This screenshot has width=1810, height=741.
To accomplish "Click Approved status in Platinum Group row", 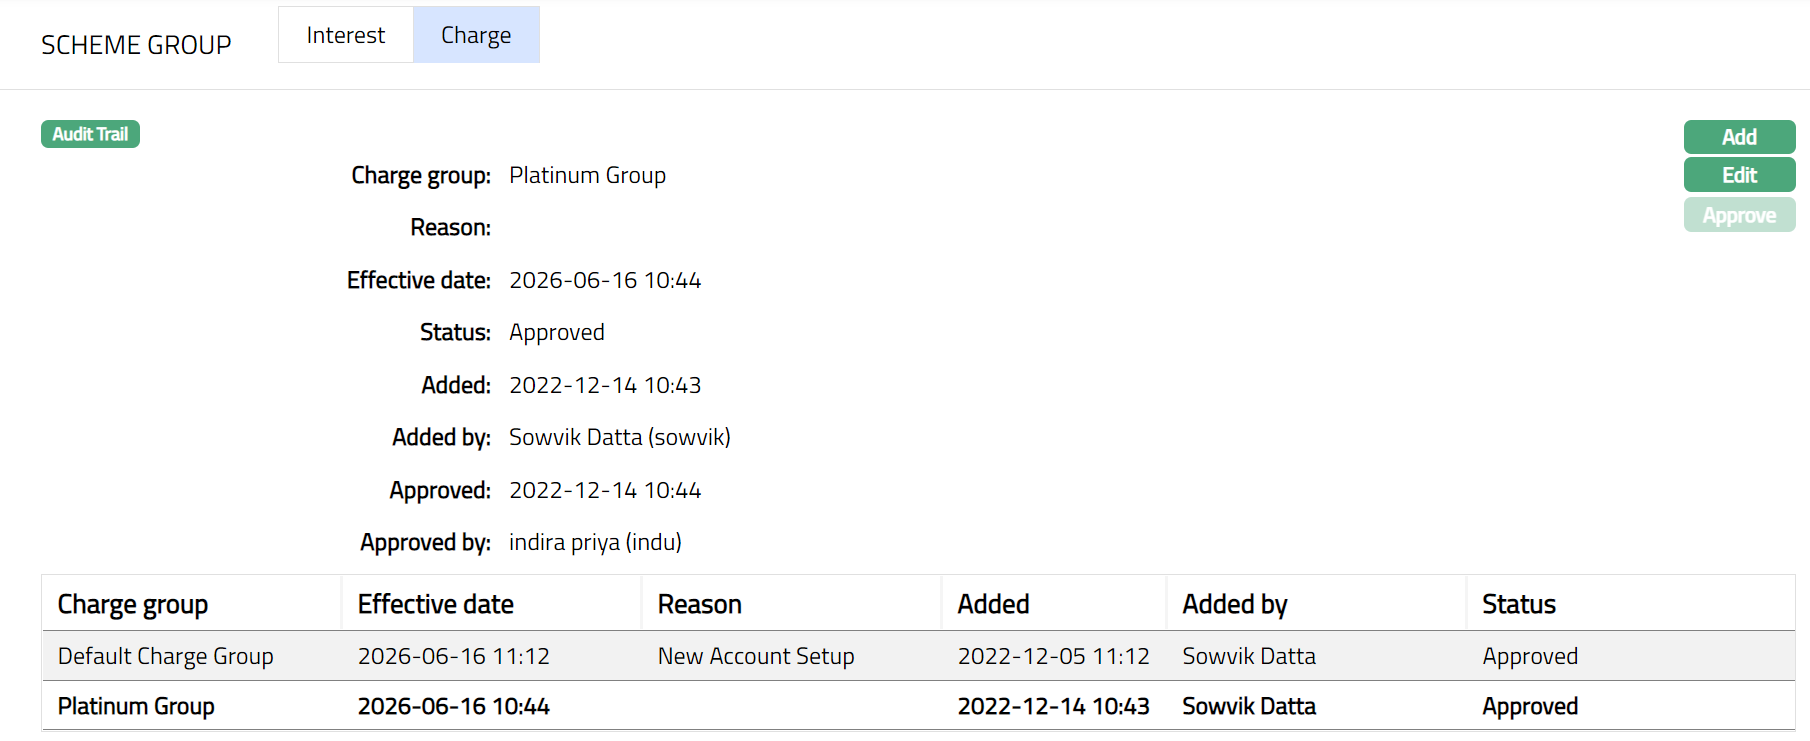I will pyautogui.click(x=1530, y=706).
